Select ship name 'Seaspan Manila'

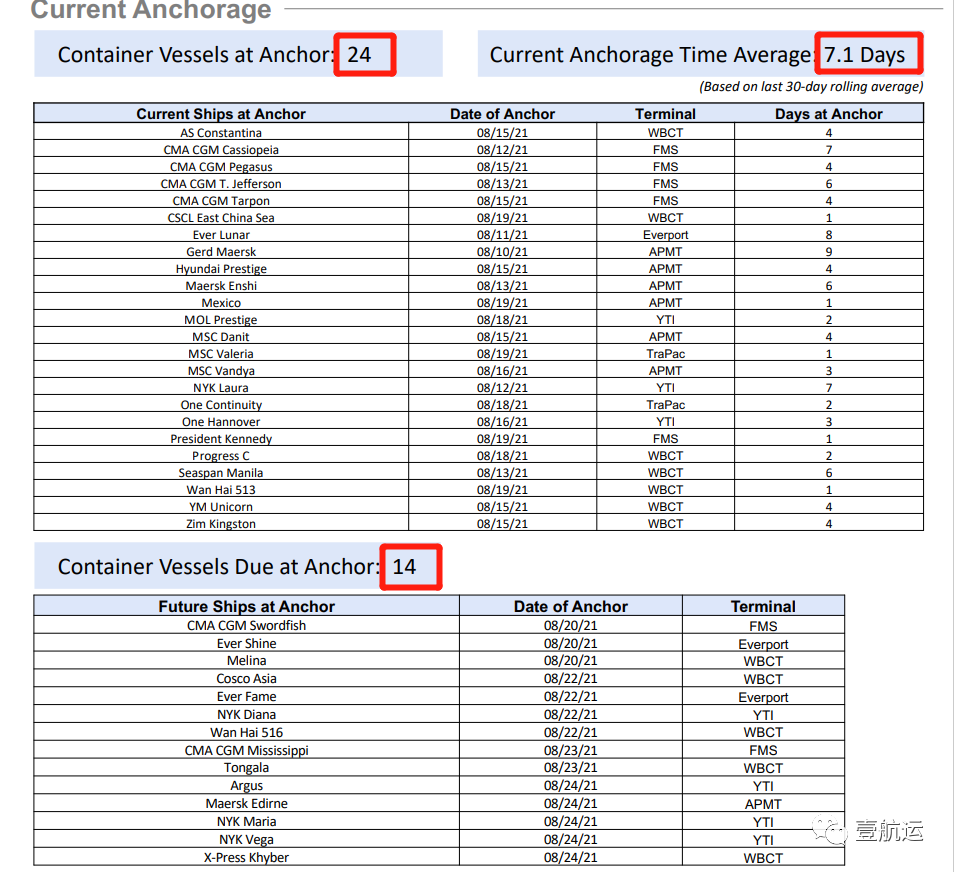tap(221, 473)
